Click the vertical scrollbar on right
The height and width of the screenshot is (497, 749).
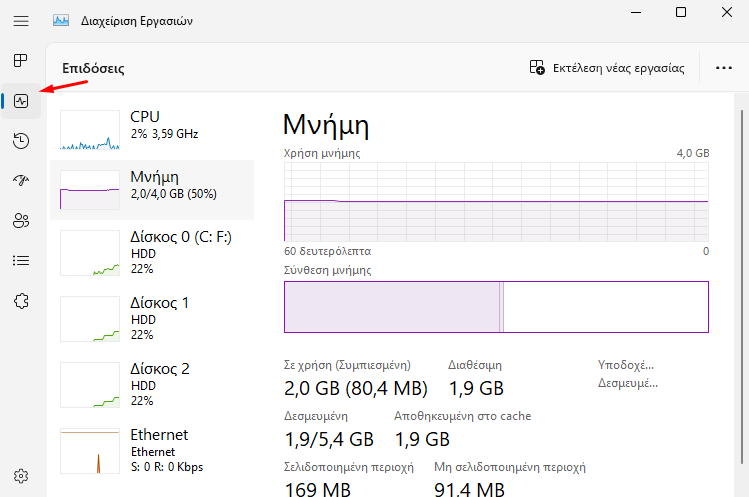coord(741,287)
